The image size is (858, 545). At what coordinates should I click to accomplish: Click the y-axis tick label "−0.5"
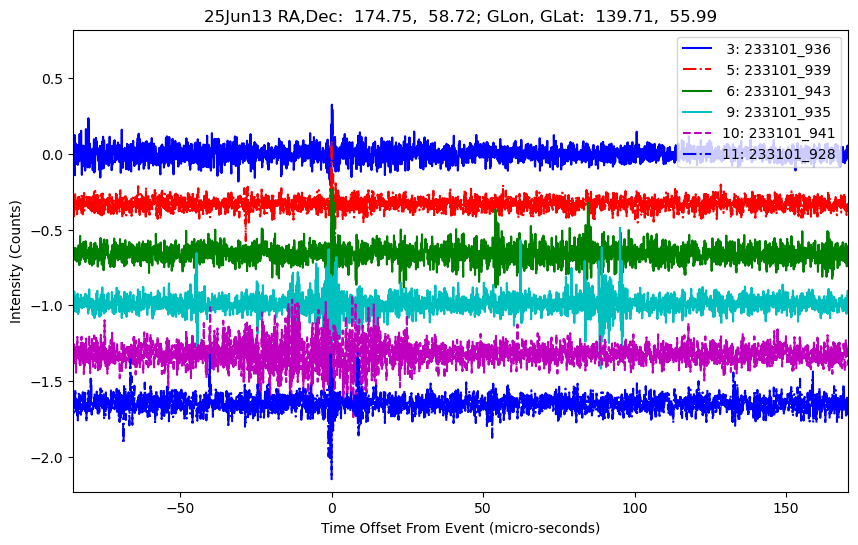coord(49,230)
